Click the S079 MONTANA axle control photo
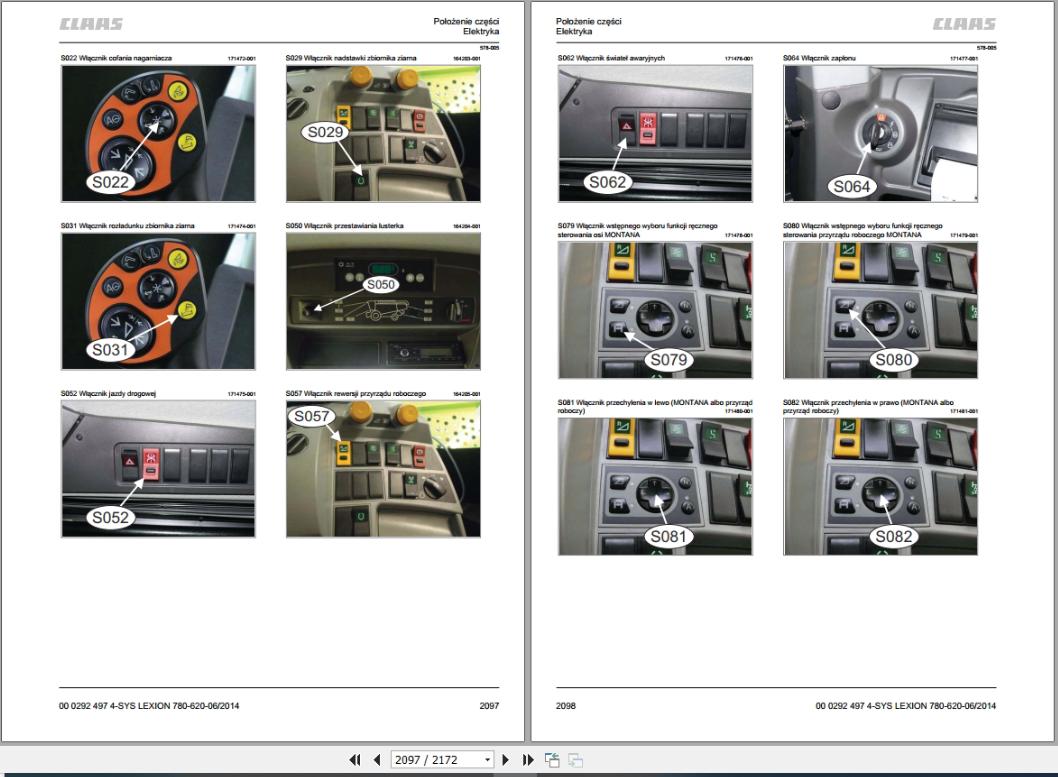The height and width of the screenshot is (777, 1058). [x=655, y=310]
